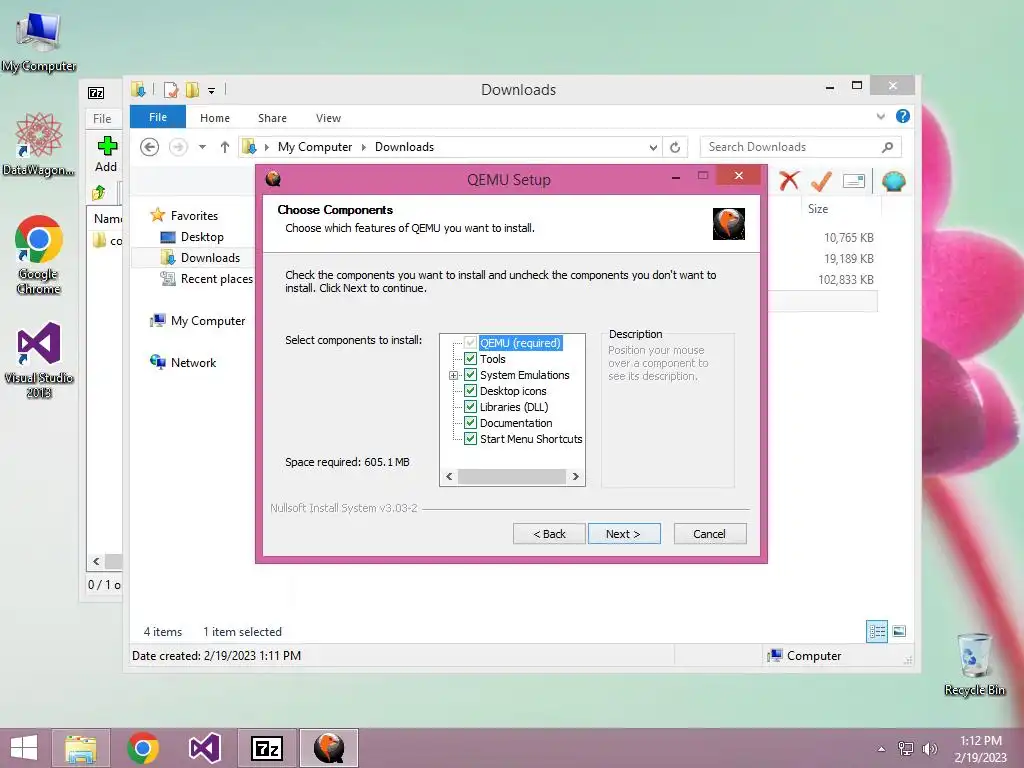Toggle Desktop icons checkbox
Viewport: 1024px width, 768px height.
point(470,391)
